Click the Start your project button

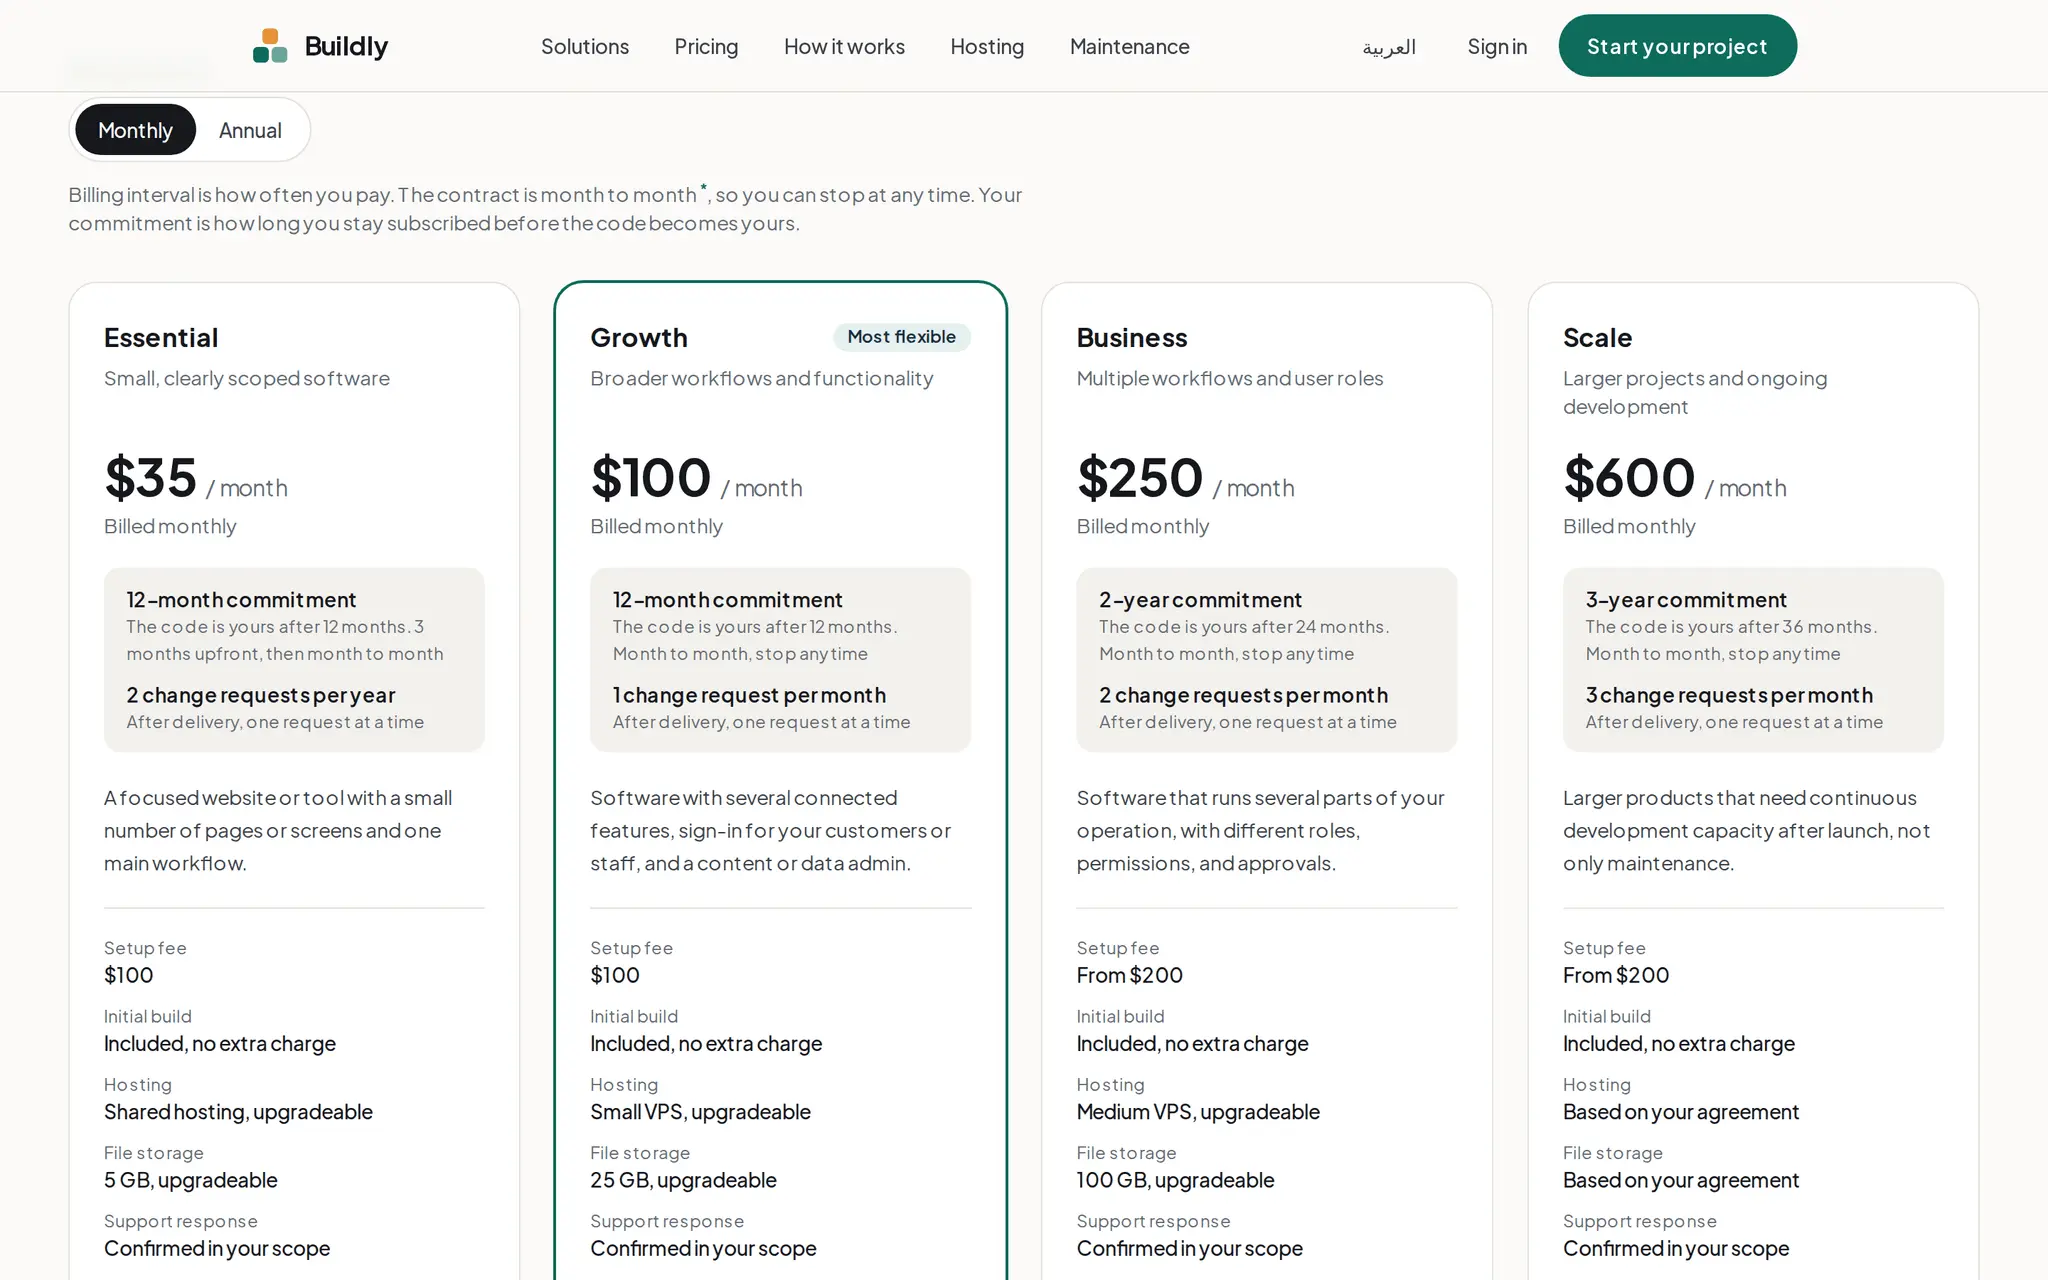point(1677,46)
